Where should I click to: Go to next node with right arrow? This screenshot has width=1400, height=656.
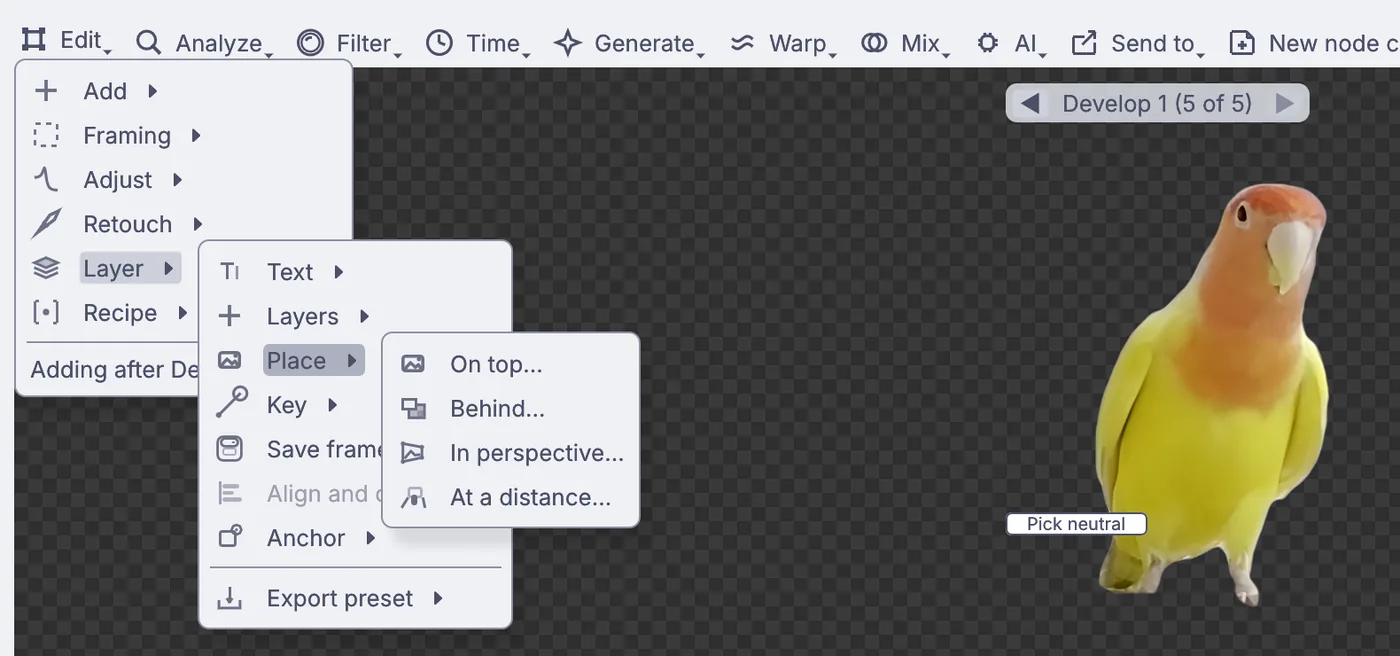tap(1285, 103)
